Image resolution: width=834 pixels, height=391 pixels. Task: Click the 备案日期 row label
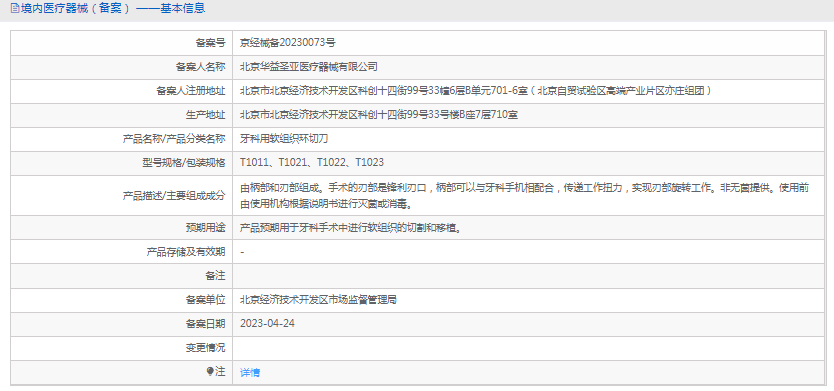pos(205,323)
